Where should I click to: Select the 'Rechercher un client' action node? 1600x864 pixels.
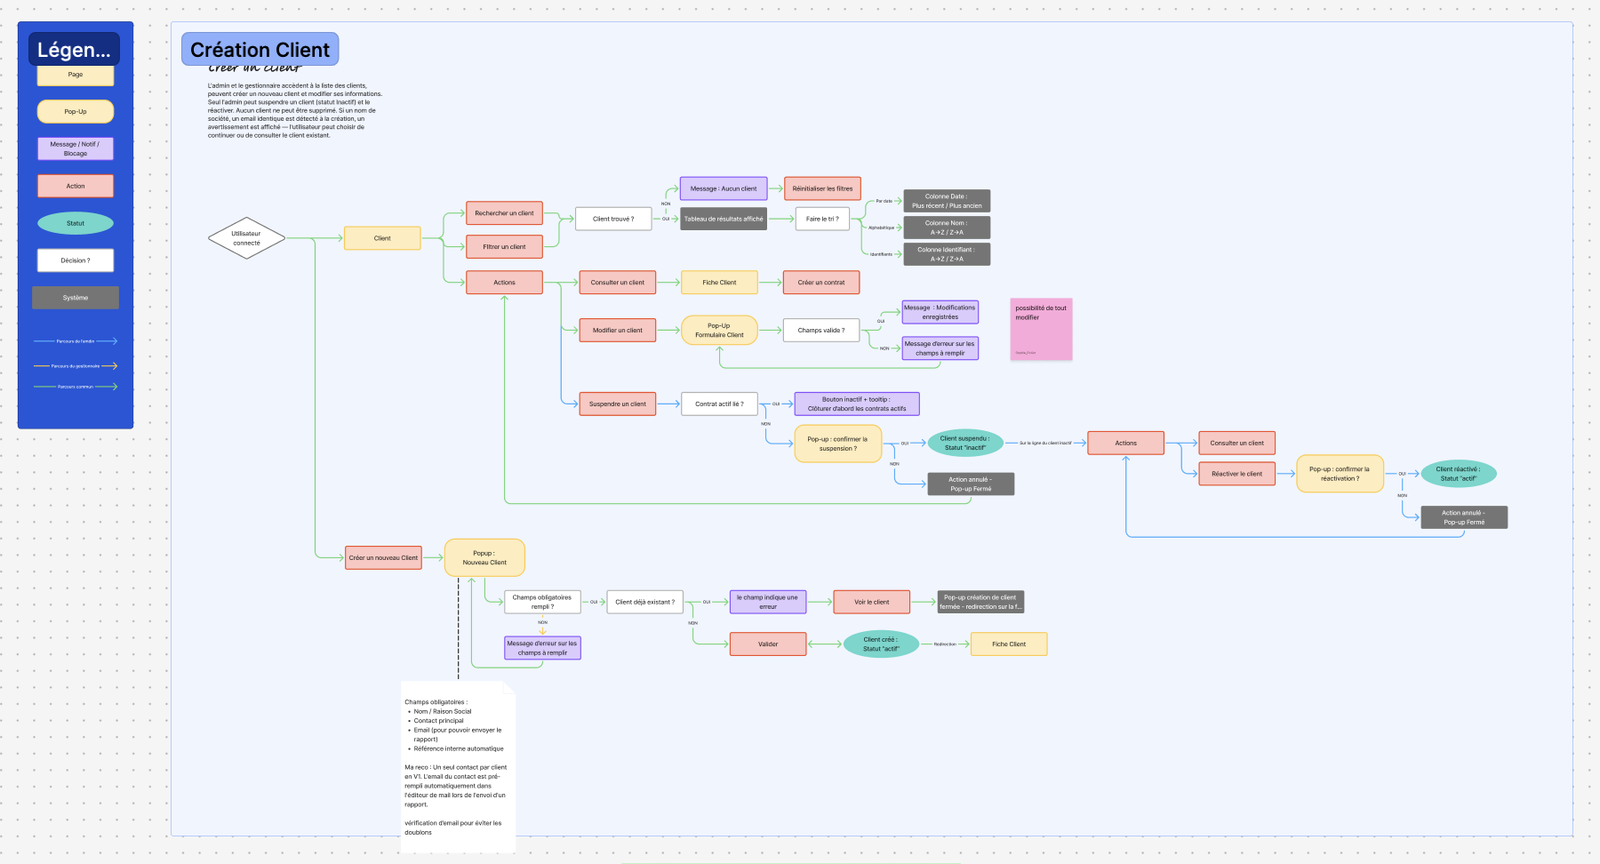point(504,213)
